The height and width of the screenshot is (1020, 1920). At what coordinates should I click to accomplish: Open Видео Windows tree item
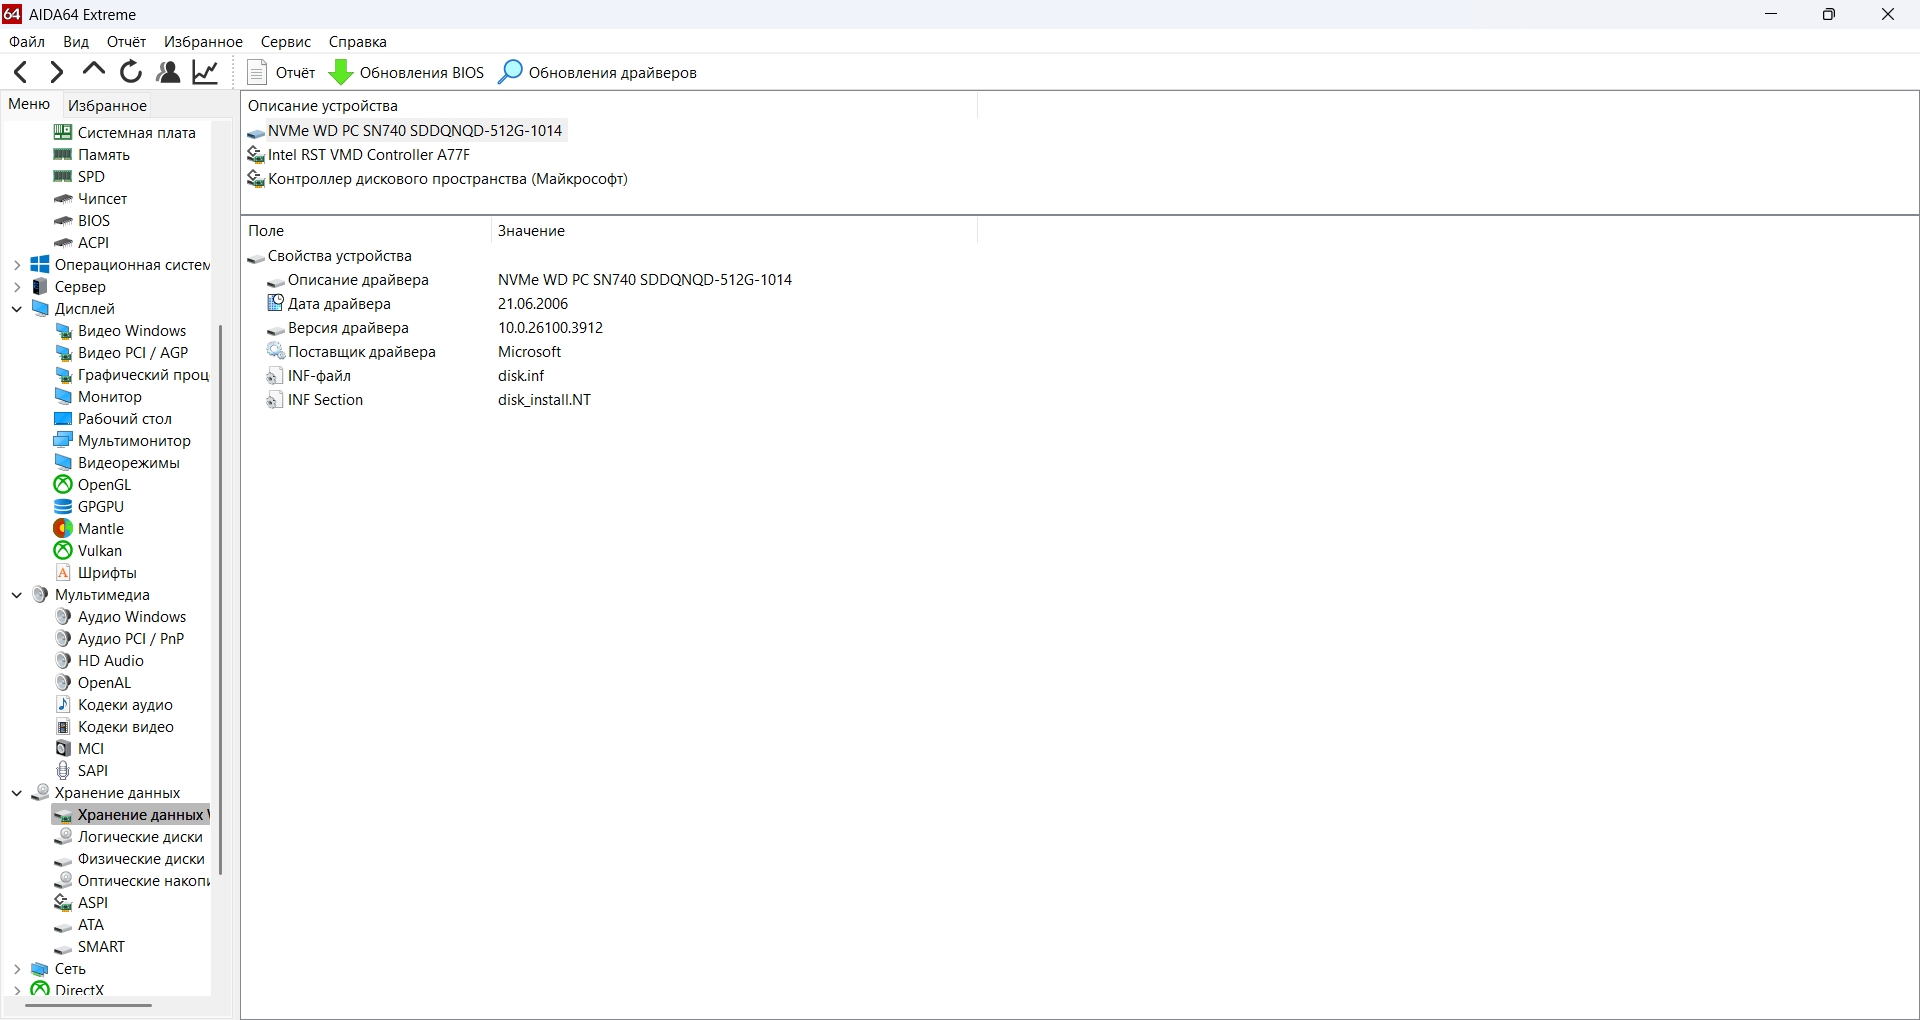[x=120, y=331]
